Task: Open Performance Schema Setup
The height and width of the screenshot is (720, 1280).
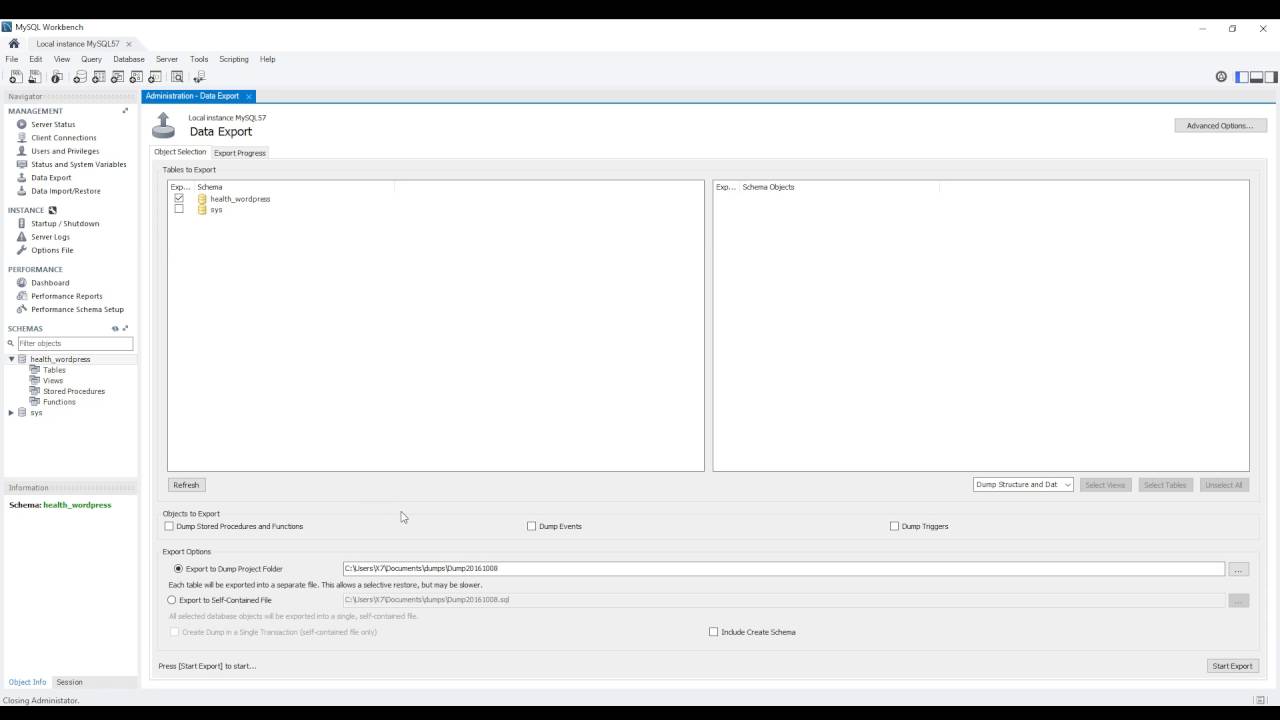Action: 77,309
